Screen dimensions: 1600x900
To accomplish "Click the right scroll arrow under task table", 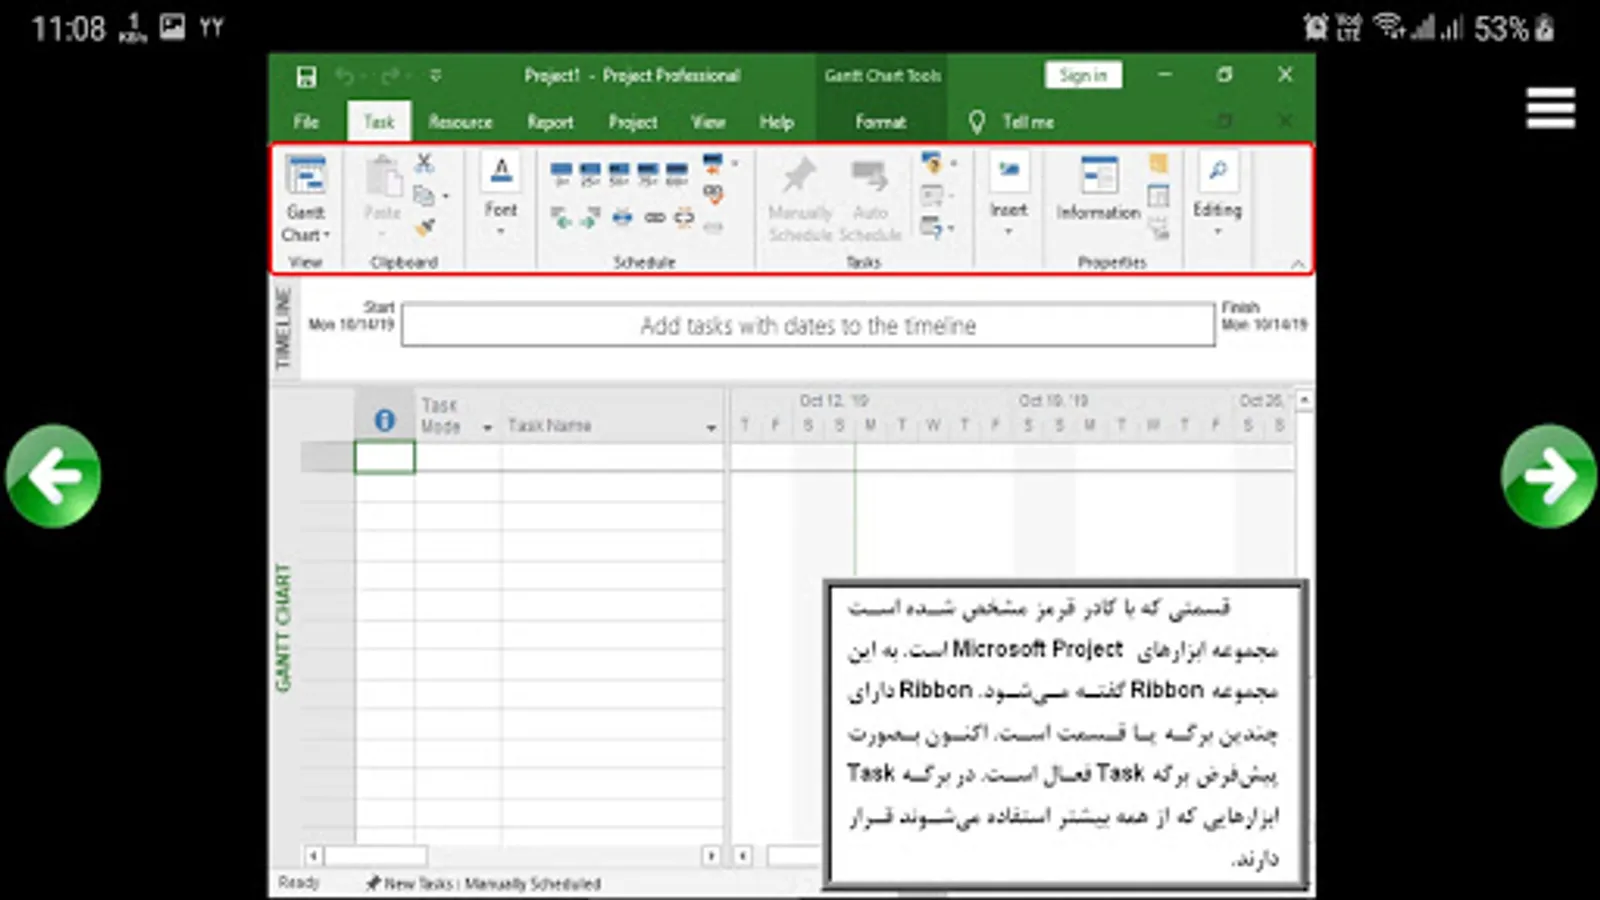I will (711, 856).
